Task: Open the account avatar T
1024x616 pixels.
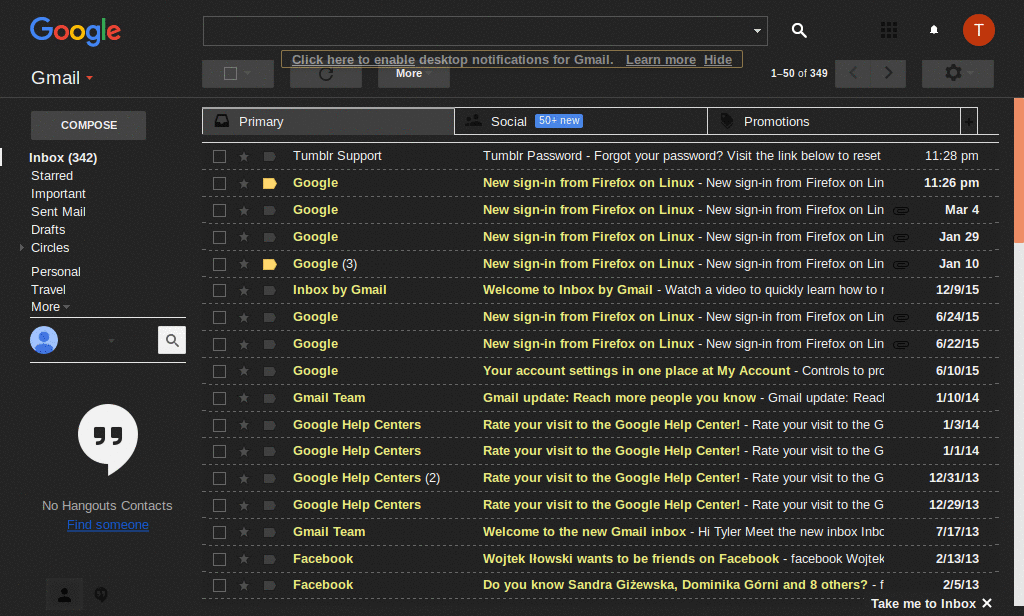Action: (x=978, y=30)
